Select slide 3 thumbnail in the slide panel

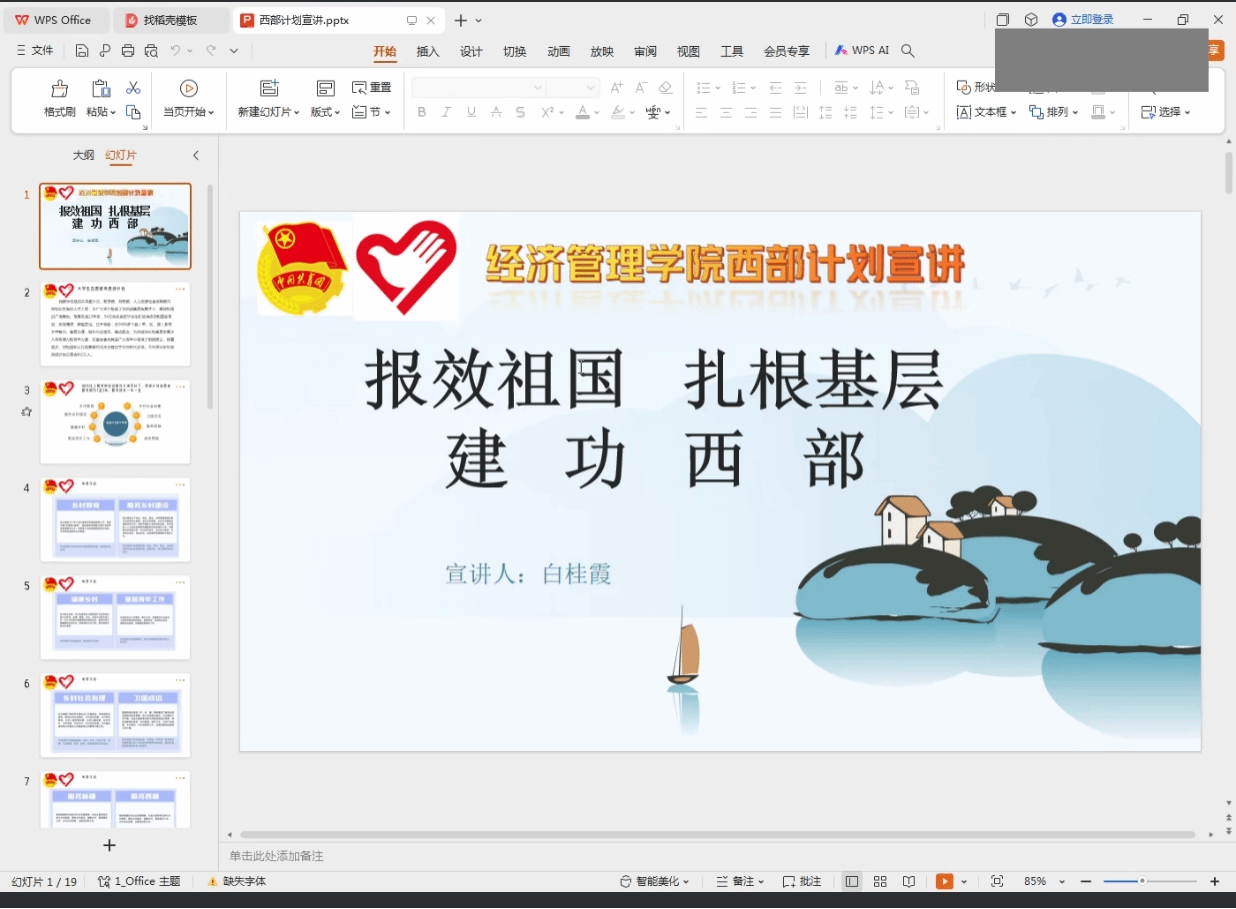(x=115, y=421)
